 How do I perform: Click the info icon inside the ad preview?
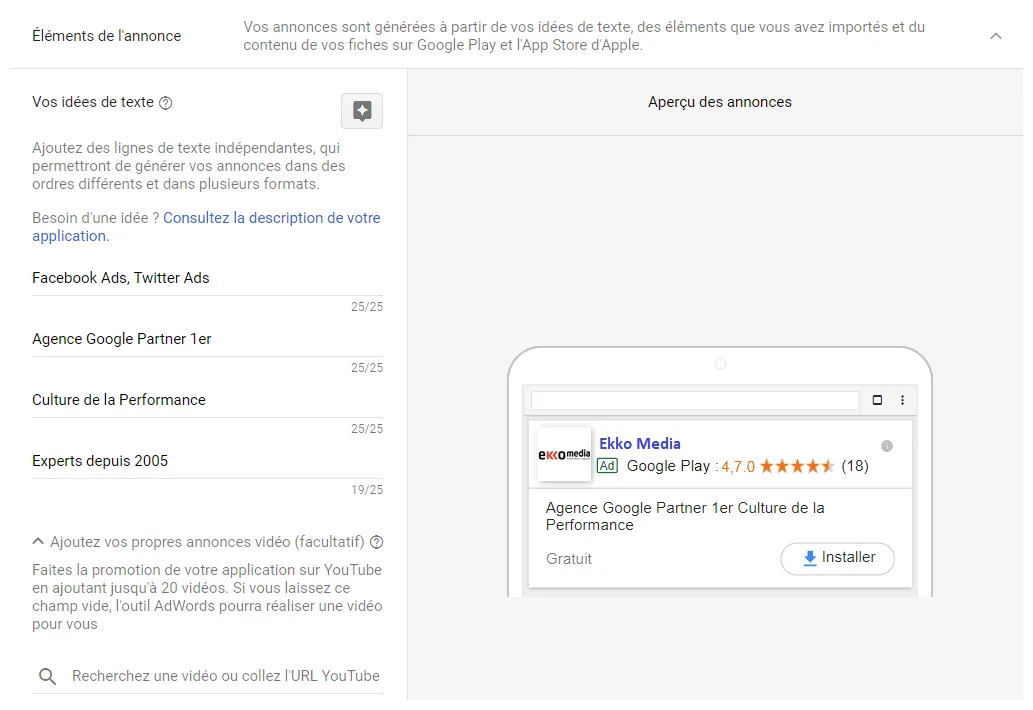coord(886,447)
